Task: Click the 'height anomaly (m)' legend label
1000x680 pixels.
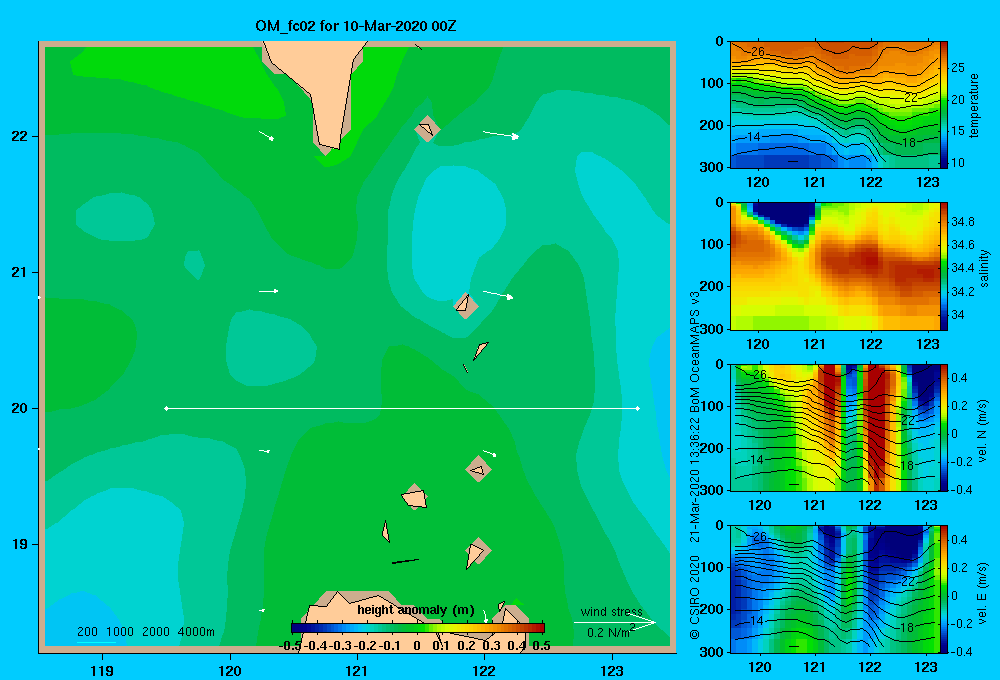Action: click(416, 610)
